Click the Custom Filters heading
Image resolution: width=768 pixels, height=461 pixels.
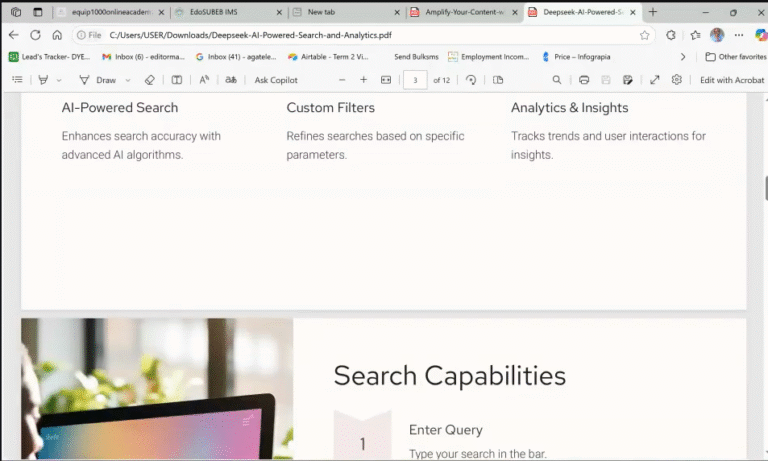click(x=331, y=108)
